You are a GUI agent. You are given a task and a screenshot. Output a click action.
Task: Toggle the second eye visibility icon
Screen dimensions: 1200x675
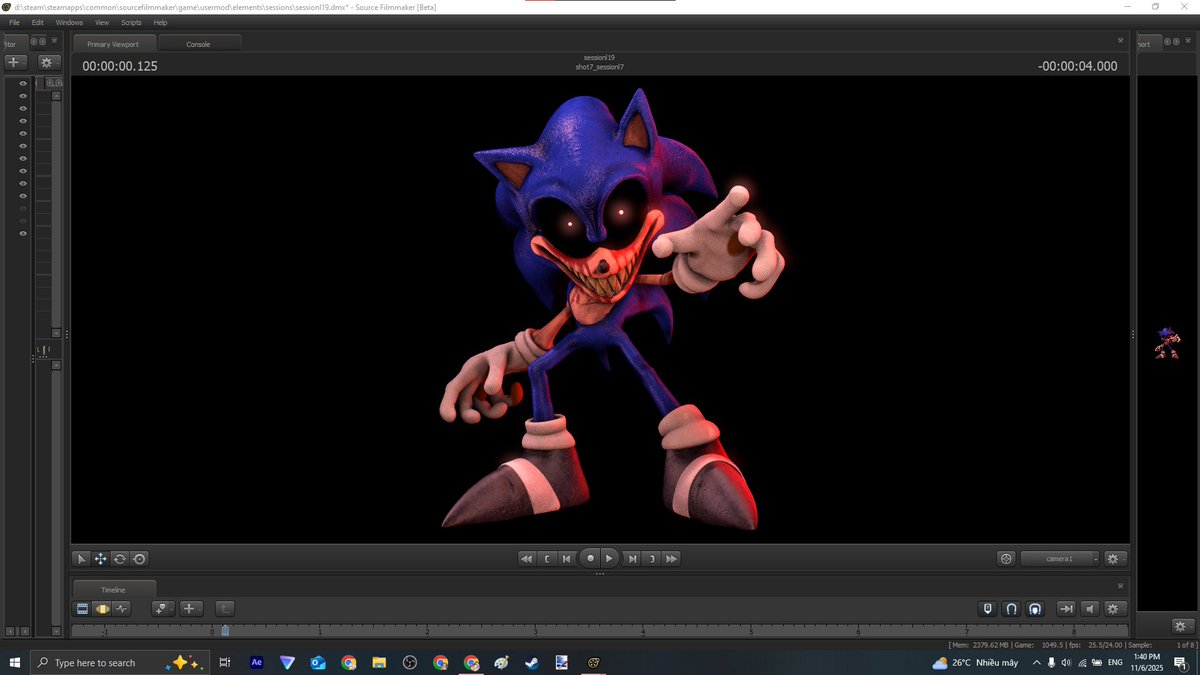tap(23, 96)
